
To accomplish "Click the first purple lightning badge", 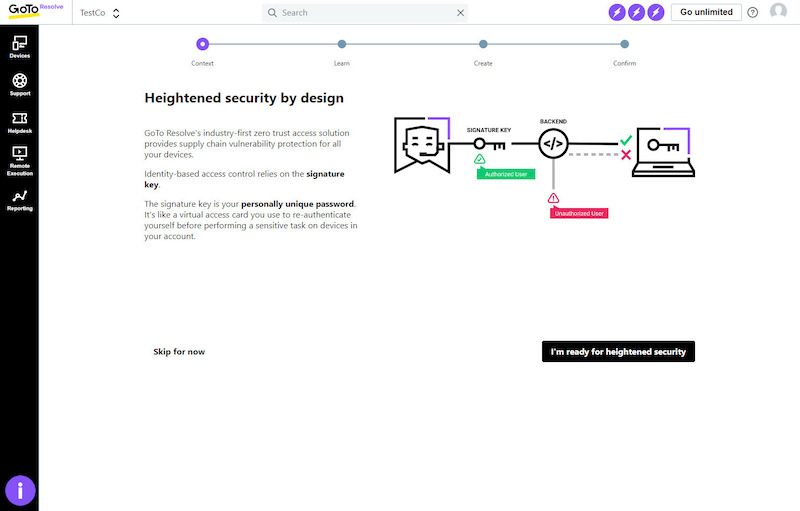I will [x=617, y=13].
